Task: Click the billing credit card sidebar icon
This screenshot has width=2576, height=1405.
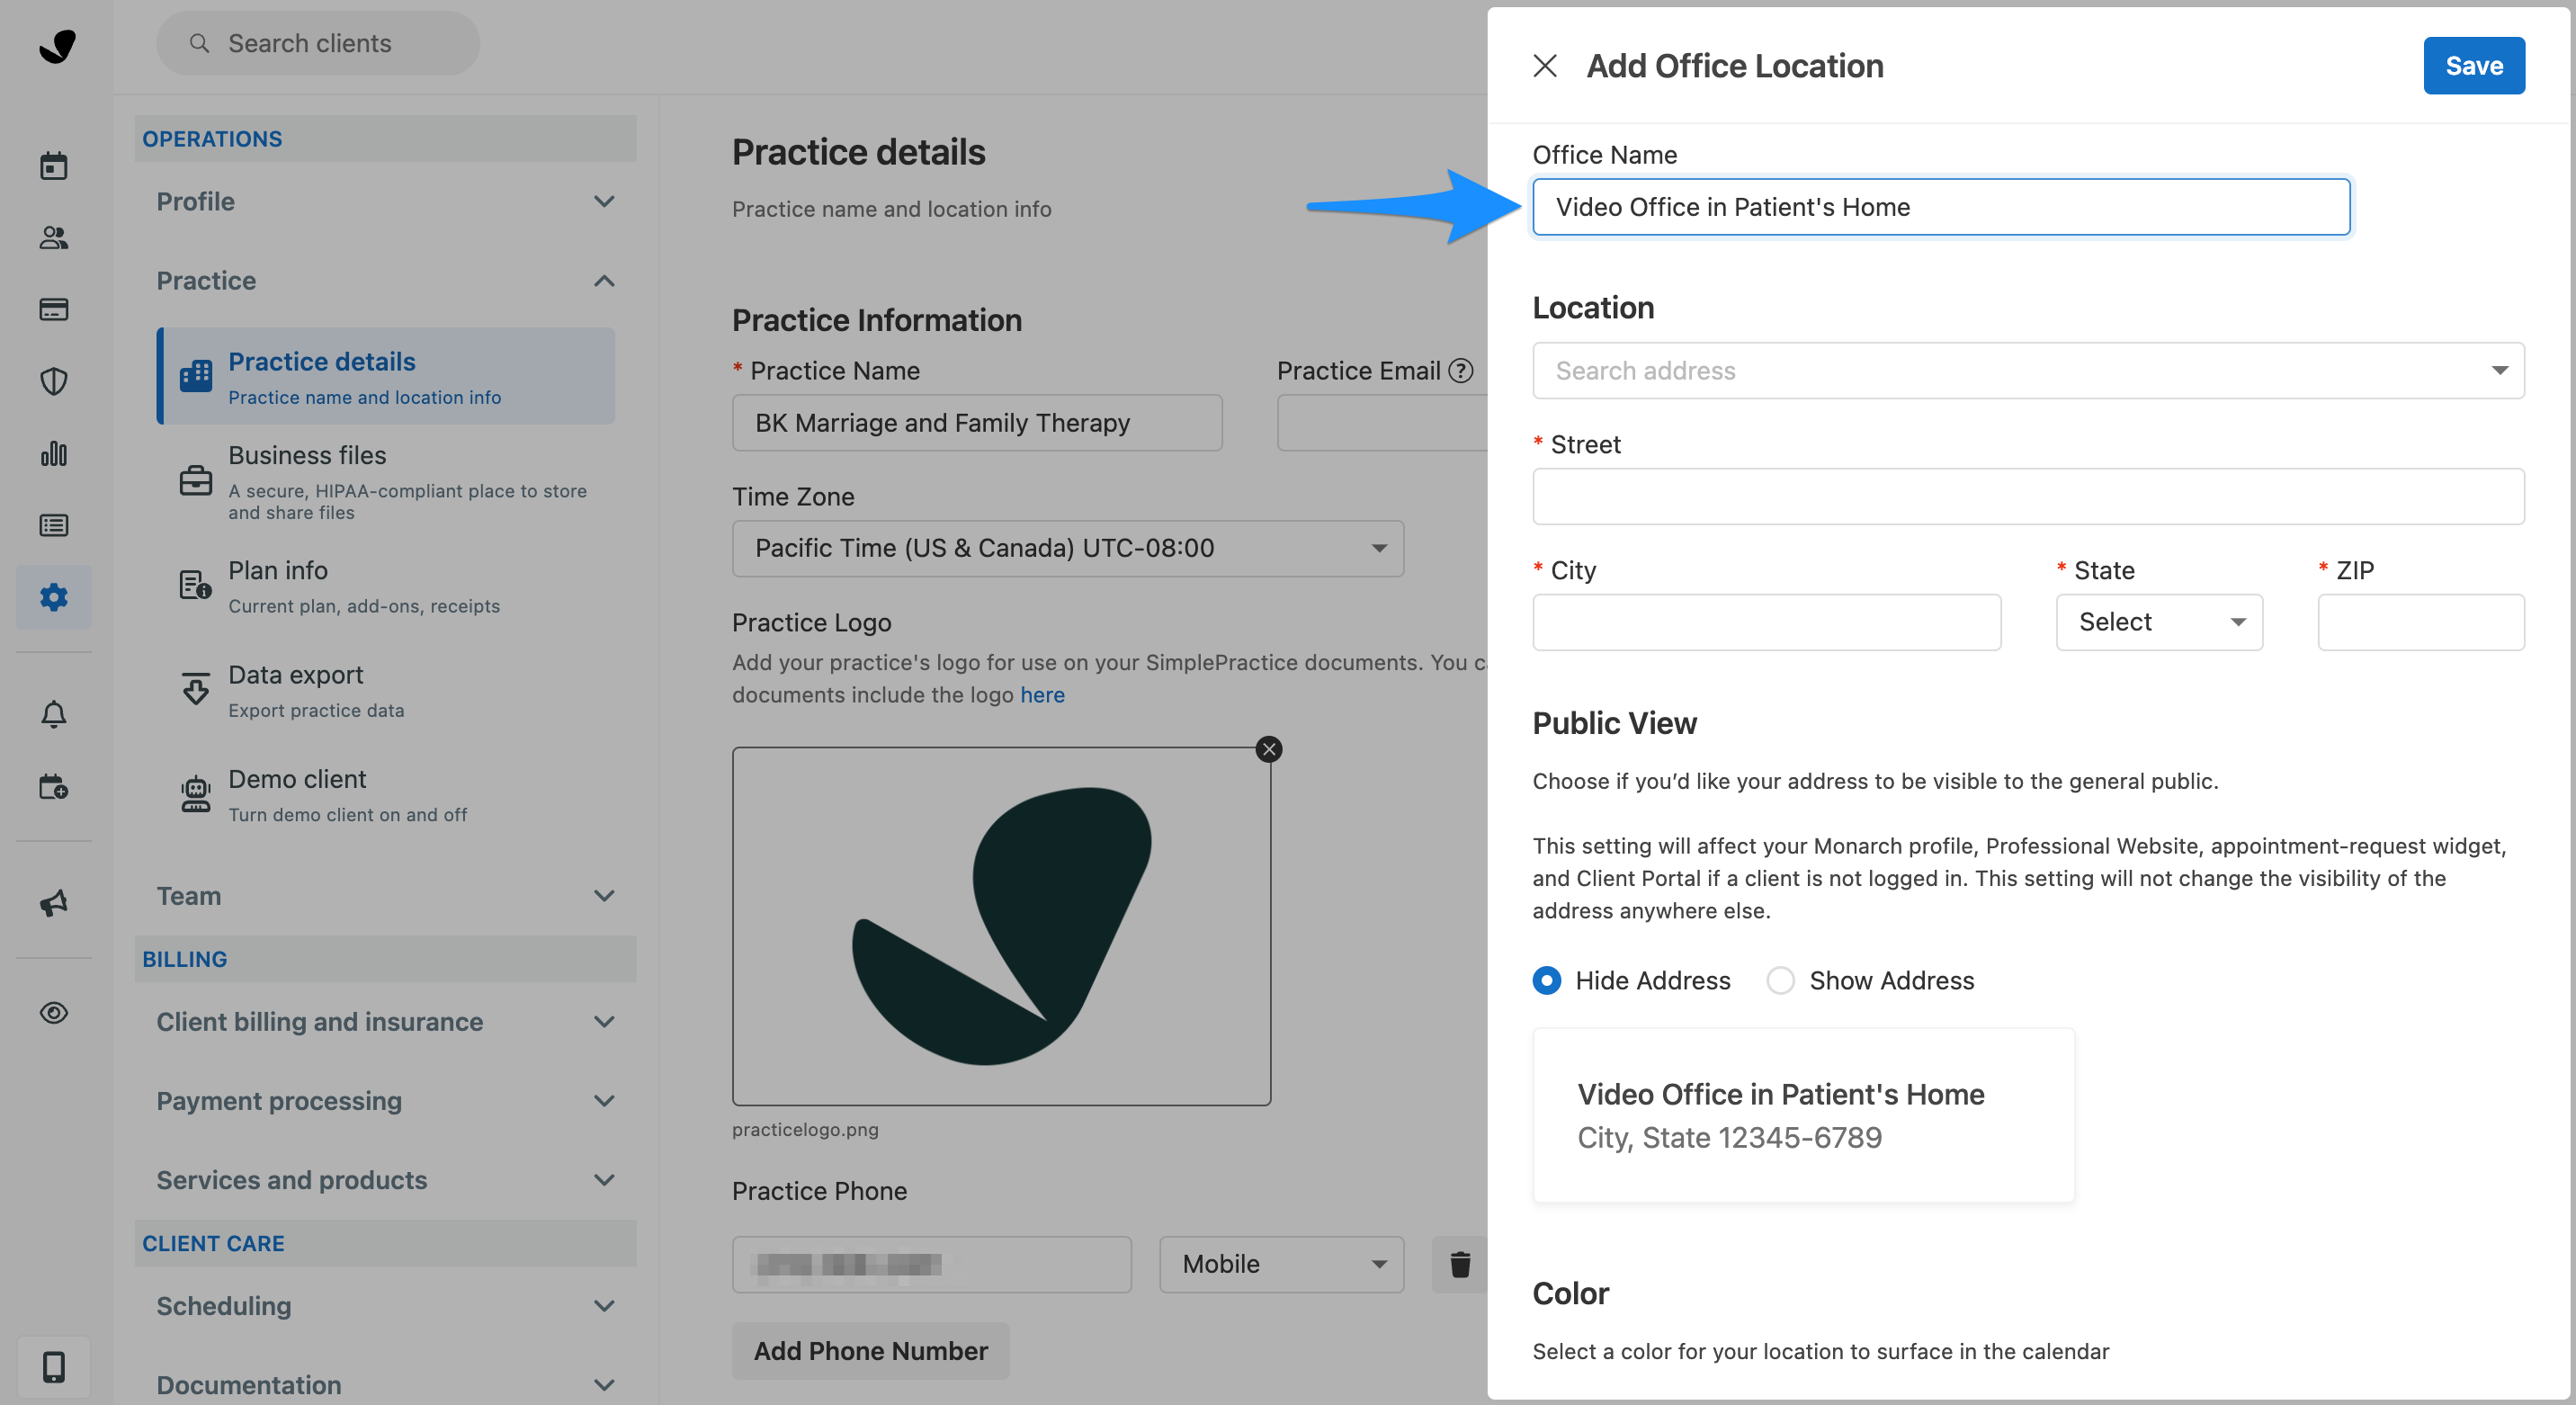Action: tap(54, 309)
